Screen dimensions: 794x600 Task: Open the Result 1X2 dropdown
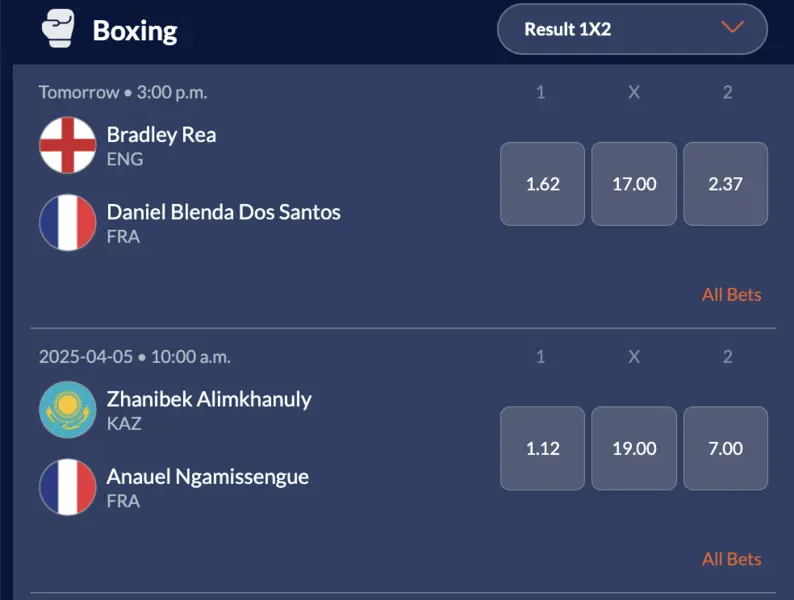tap(632, 29)
